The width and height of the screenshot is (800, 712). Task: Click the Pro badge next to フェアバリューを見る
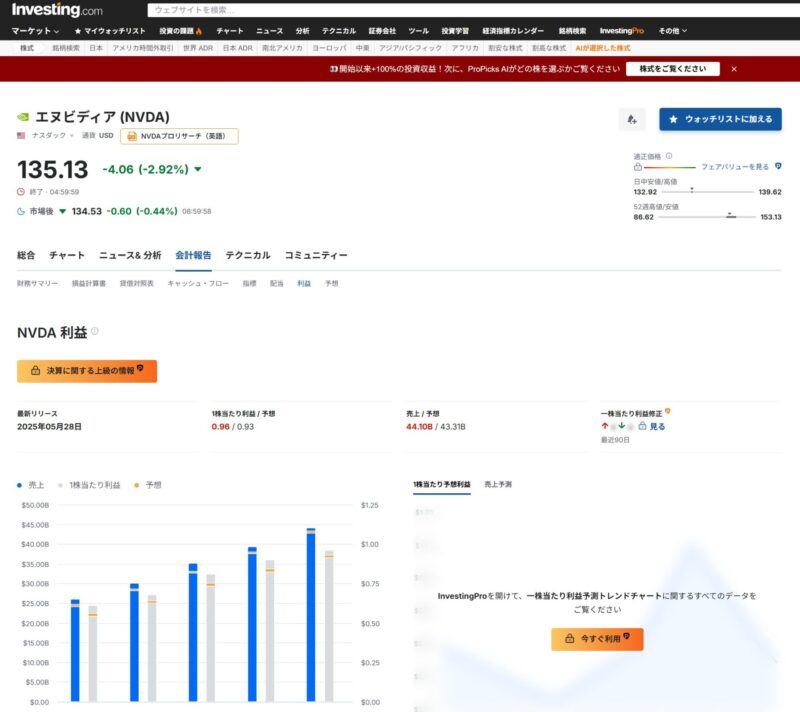(778, 166)
